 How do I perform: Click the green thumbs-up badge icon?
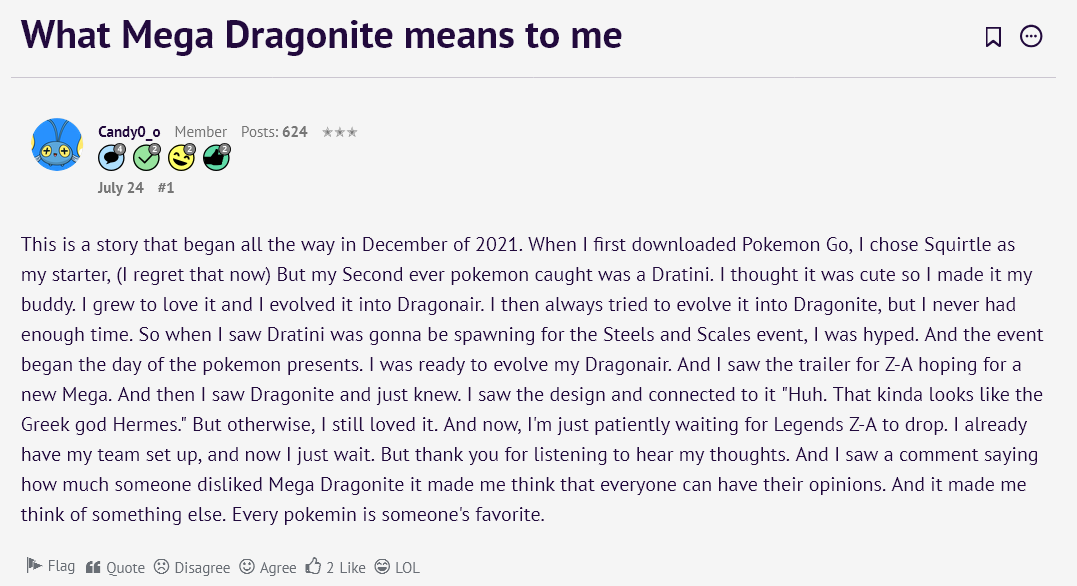tap(216, 157)
